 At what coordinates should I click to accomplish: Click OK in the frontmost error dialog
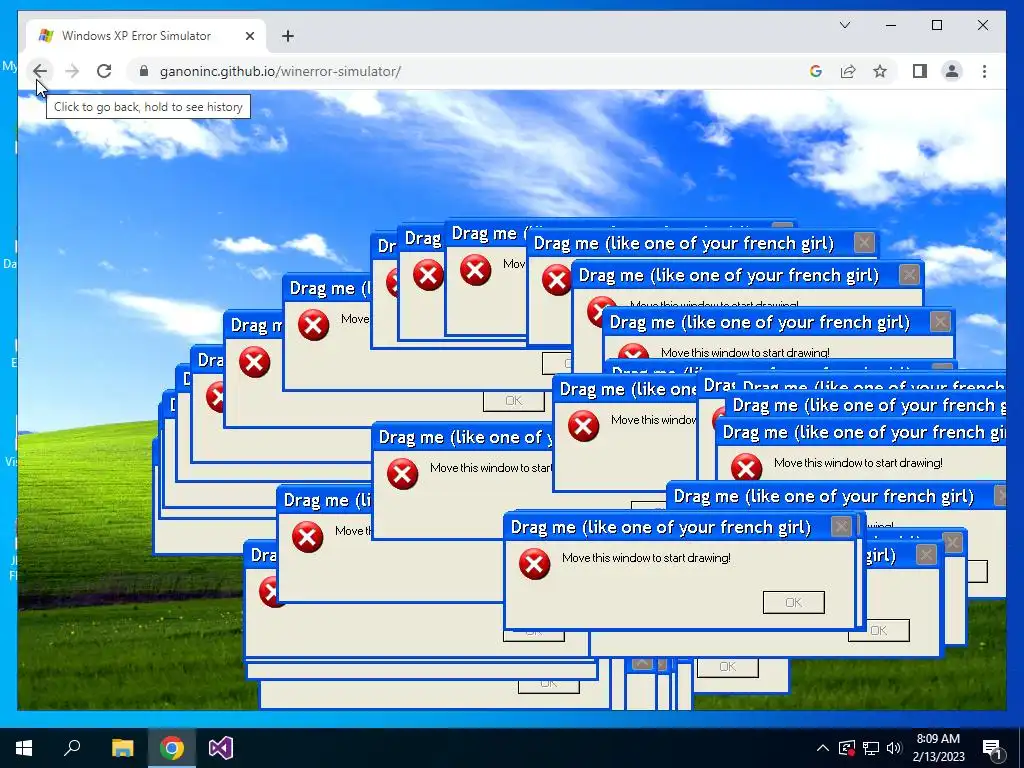tap(793, 602)
